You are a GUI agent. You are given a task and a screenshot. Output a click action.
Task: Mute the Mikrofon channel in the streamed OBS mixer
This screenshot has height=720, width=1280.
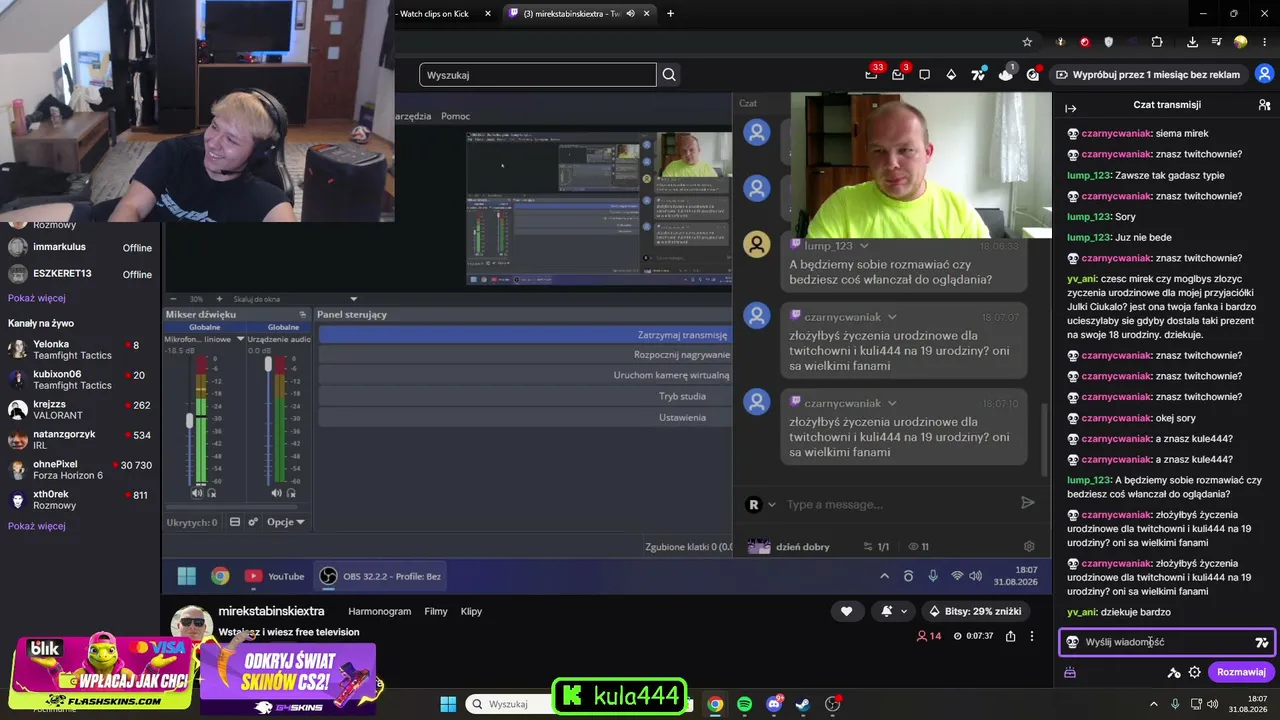tap(197, 493)
